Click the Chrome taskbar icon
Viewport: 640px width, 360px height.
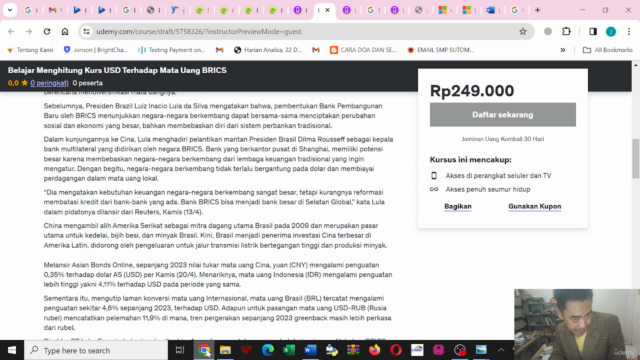click(x=204, y=350)
